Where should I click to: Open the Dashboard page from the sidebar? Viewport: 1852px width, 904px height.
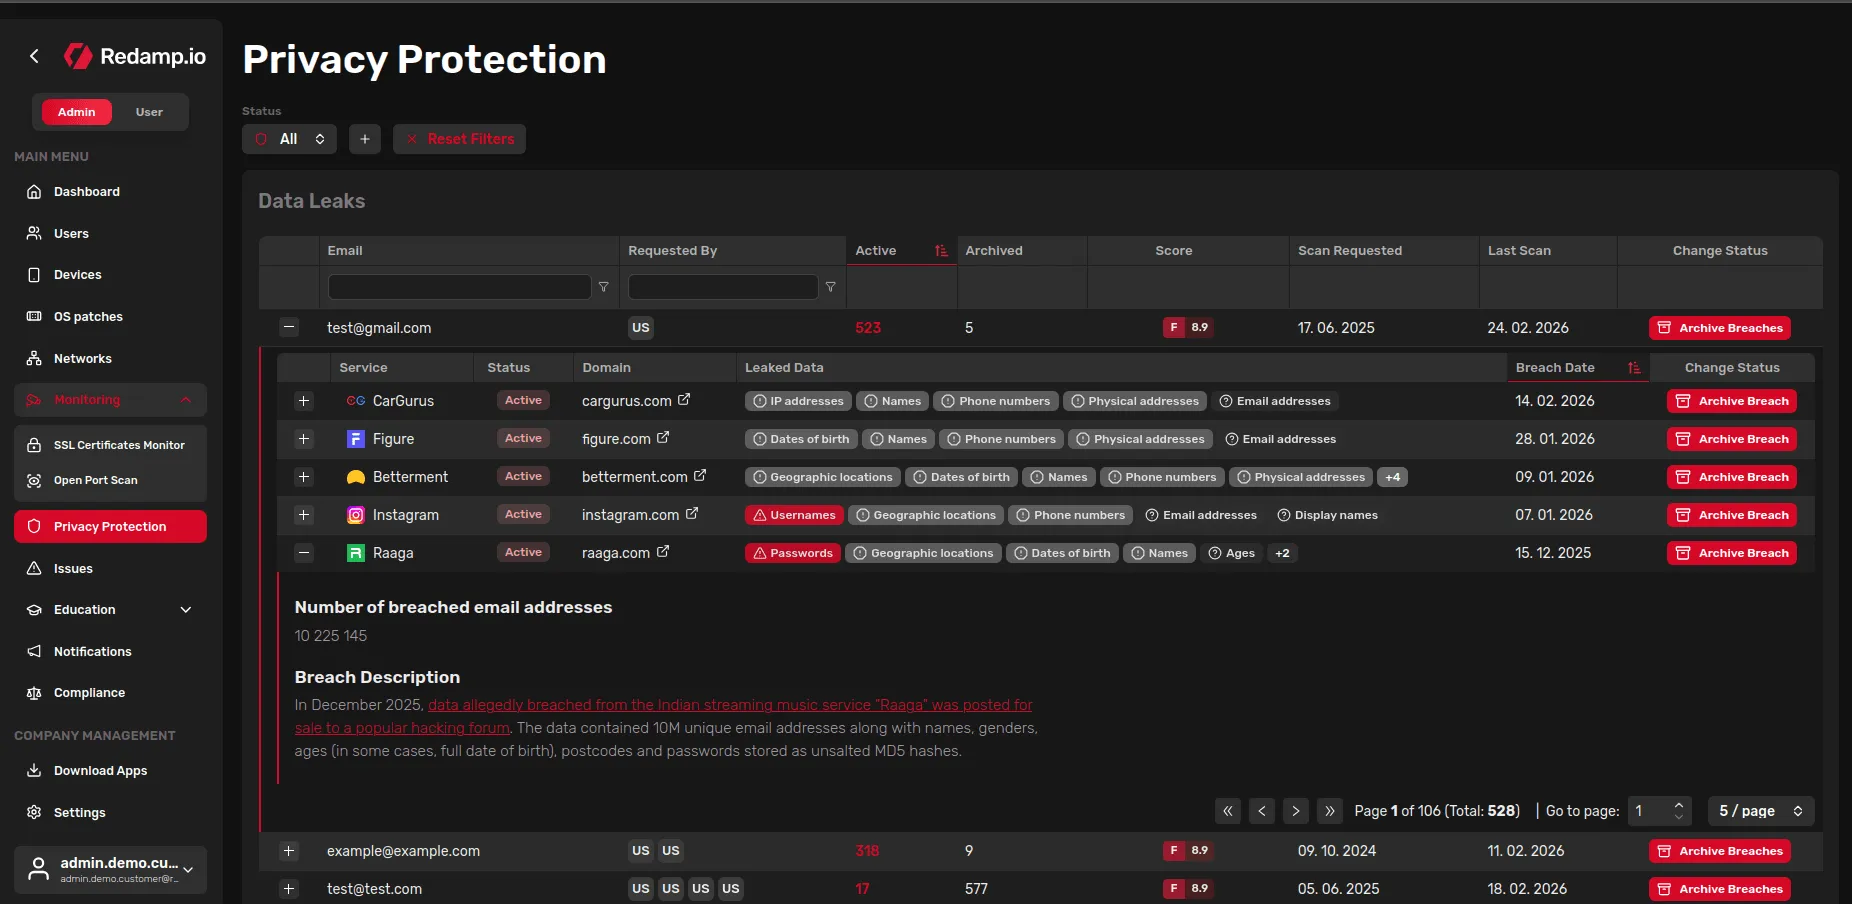[86, 191]
